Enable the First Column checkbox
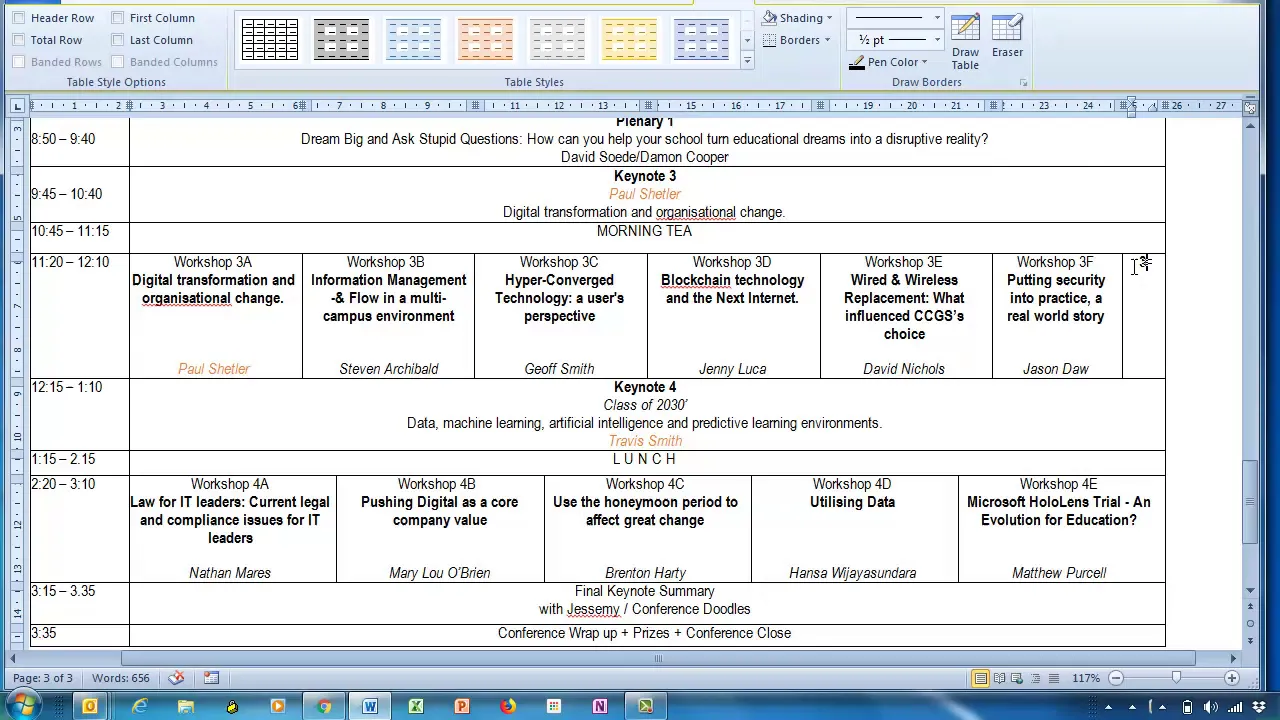 (118, 18)
